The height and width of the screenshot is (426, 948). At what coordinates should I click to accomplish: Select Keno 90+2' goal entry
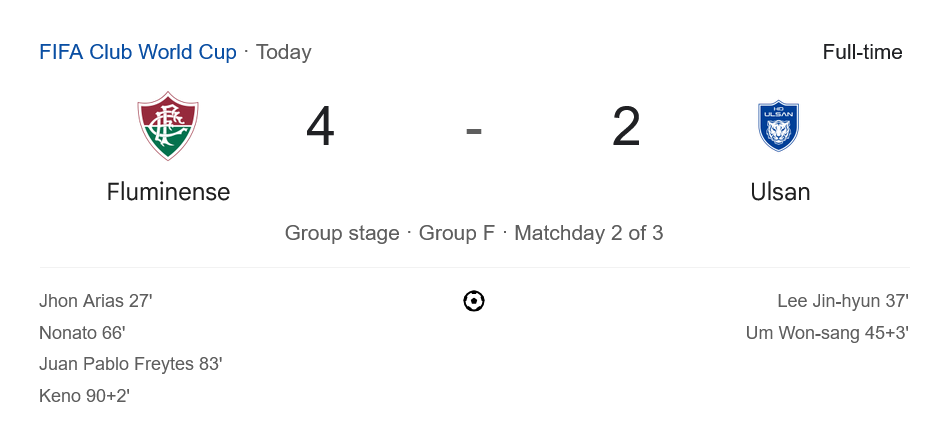click(x=85, y=396)
